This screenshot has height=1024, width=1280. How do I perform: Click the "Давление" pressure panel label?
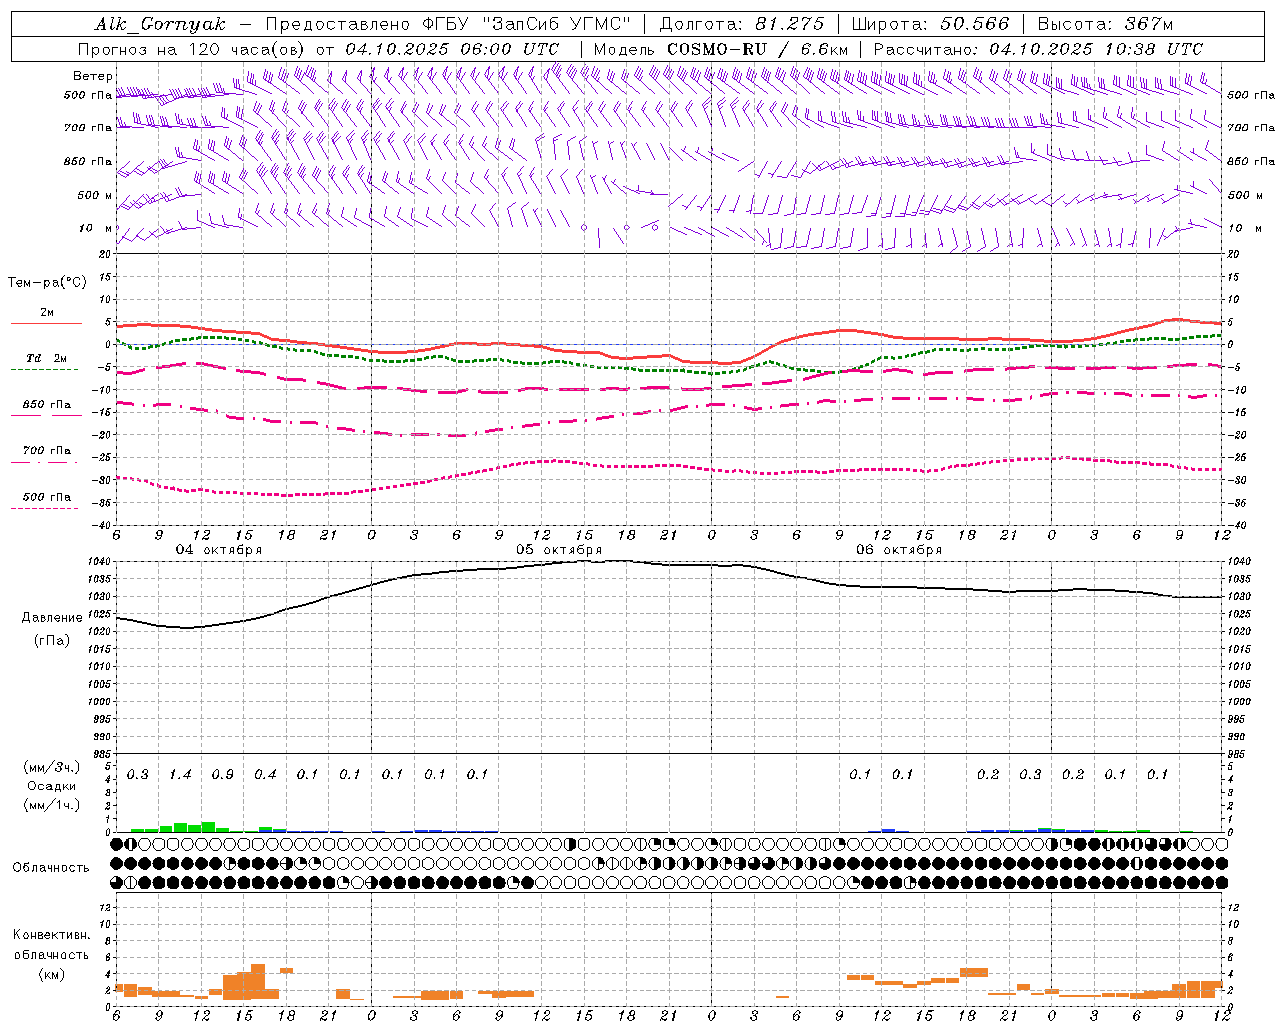pos(52,618)
